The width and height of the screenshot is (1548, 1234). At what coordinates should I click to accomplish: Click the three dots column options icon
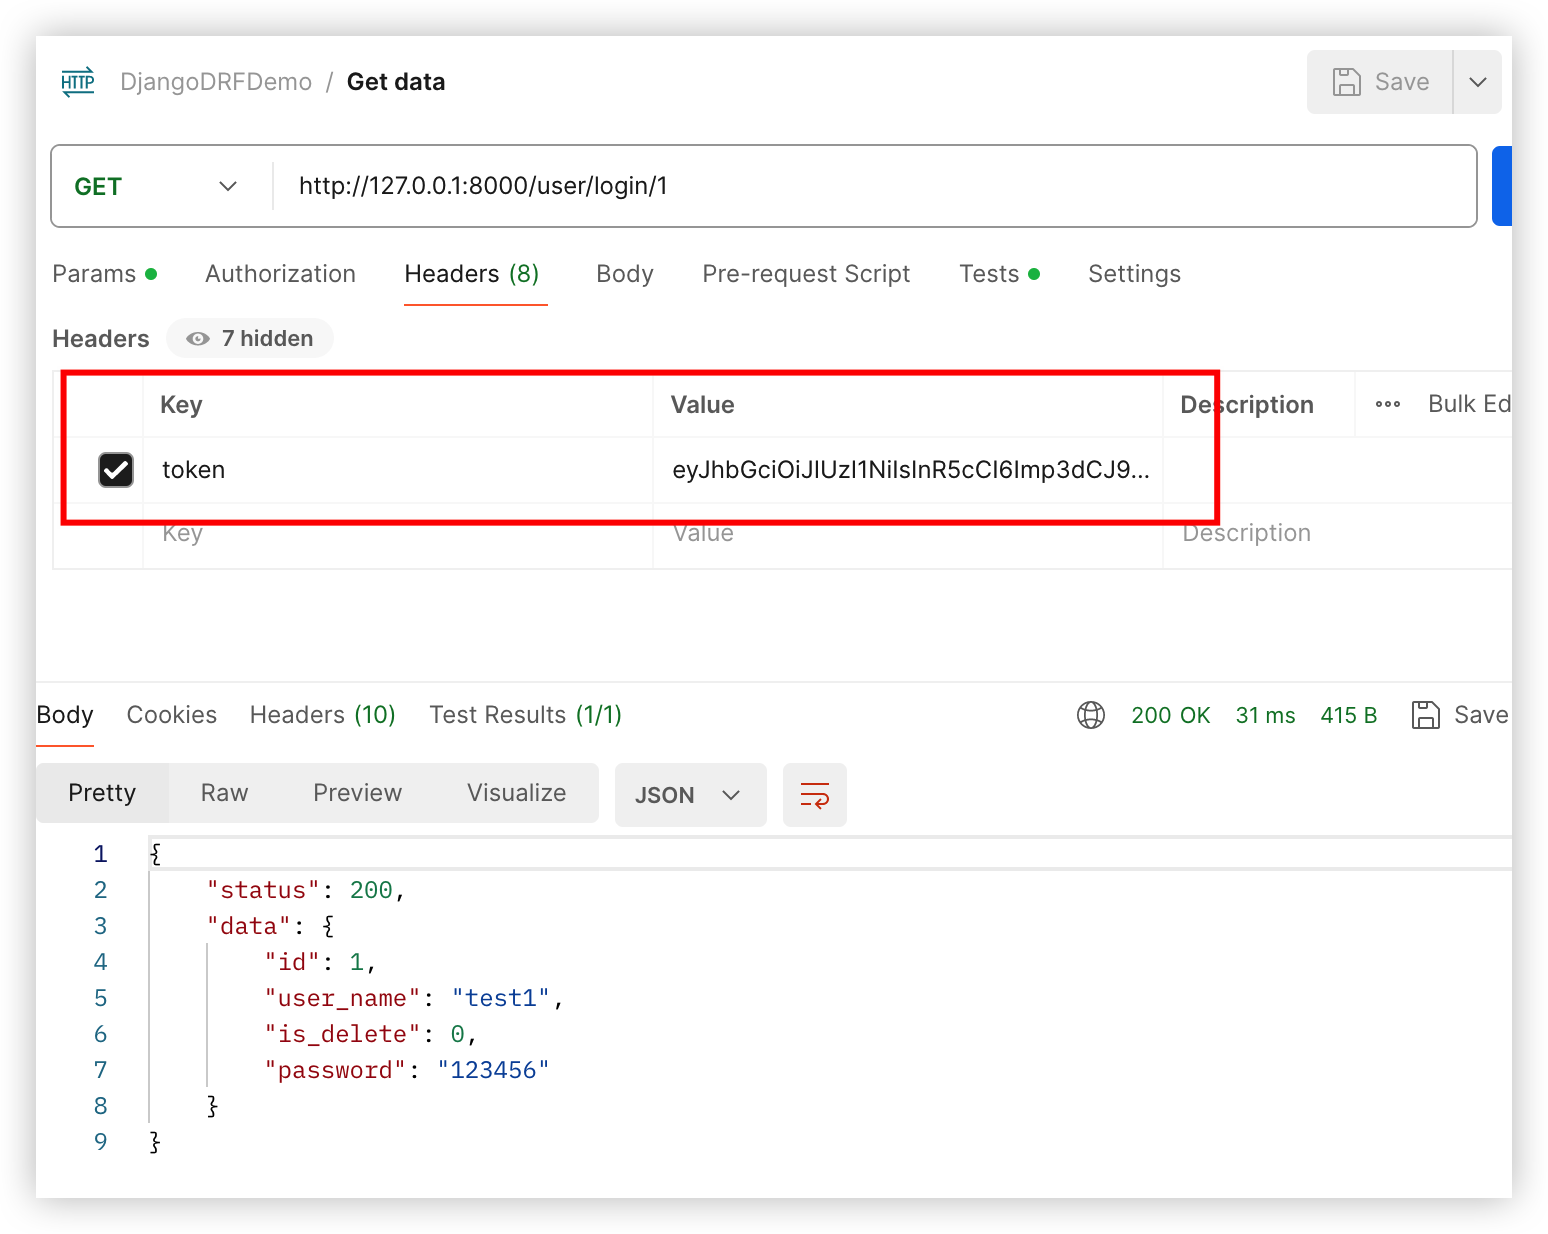[x=1387, y=404]
